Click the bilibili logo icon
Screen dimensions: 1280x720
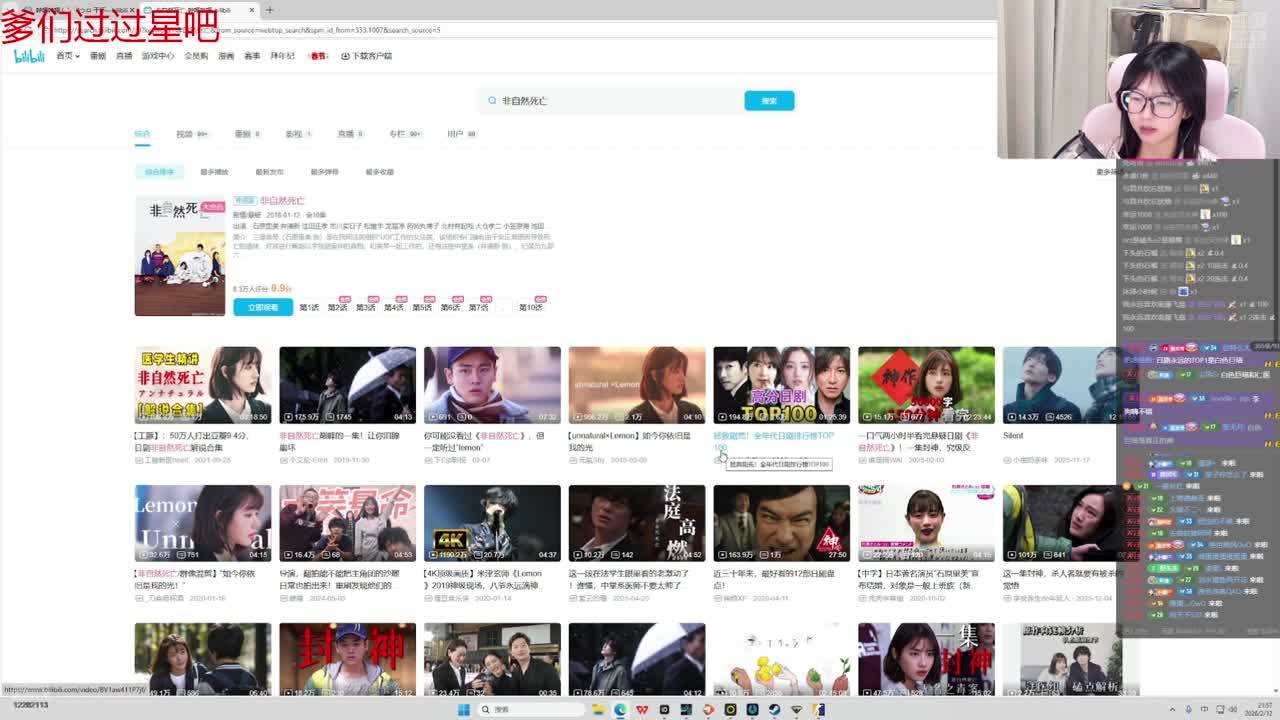pos(29,56)
